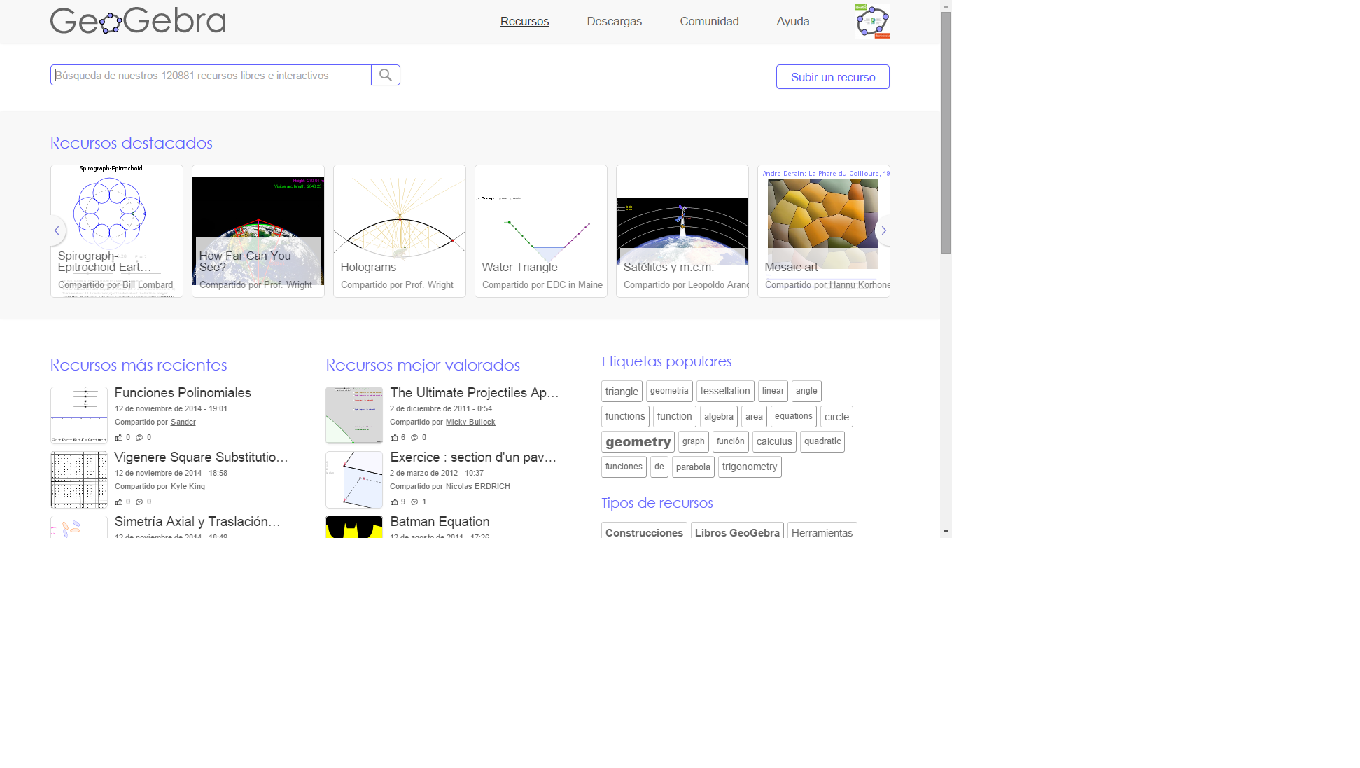
Task: Click Batman Equation thumbnail image
Action: (x=354, y=527)
